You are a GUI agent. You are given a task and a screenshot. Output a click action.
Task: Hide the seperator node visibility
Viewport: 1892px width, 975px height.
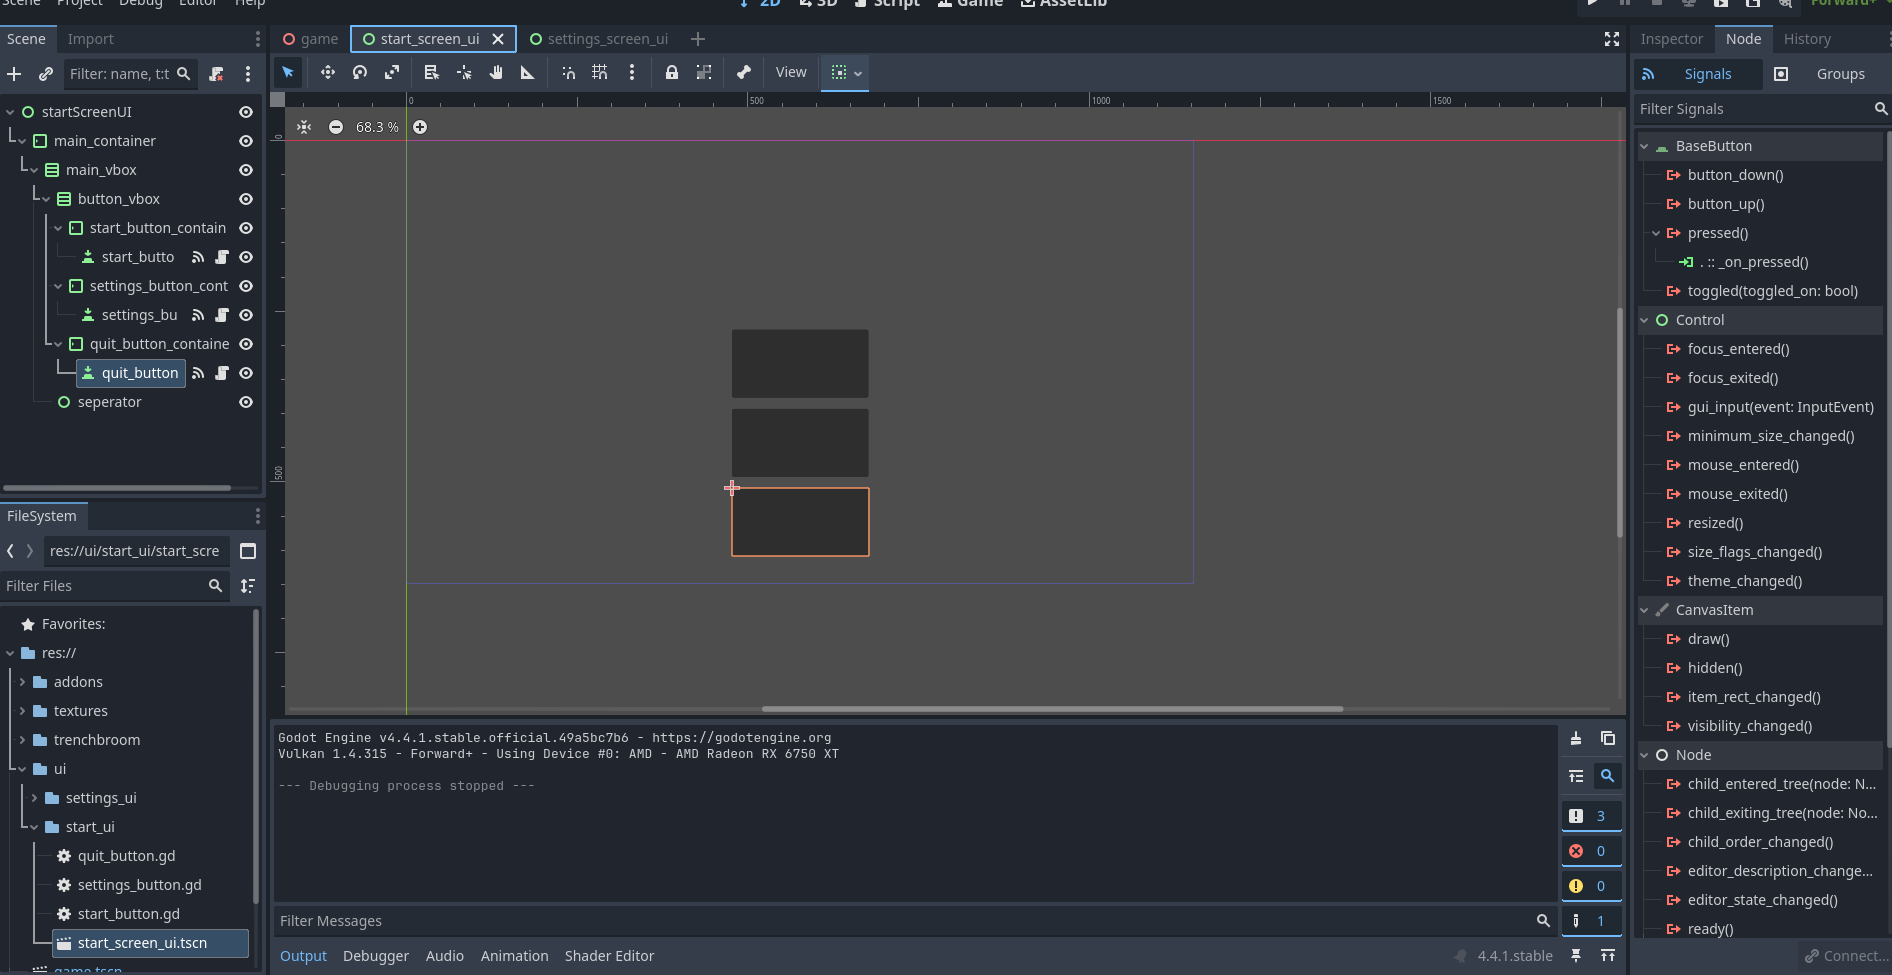pos(246,402)
